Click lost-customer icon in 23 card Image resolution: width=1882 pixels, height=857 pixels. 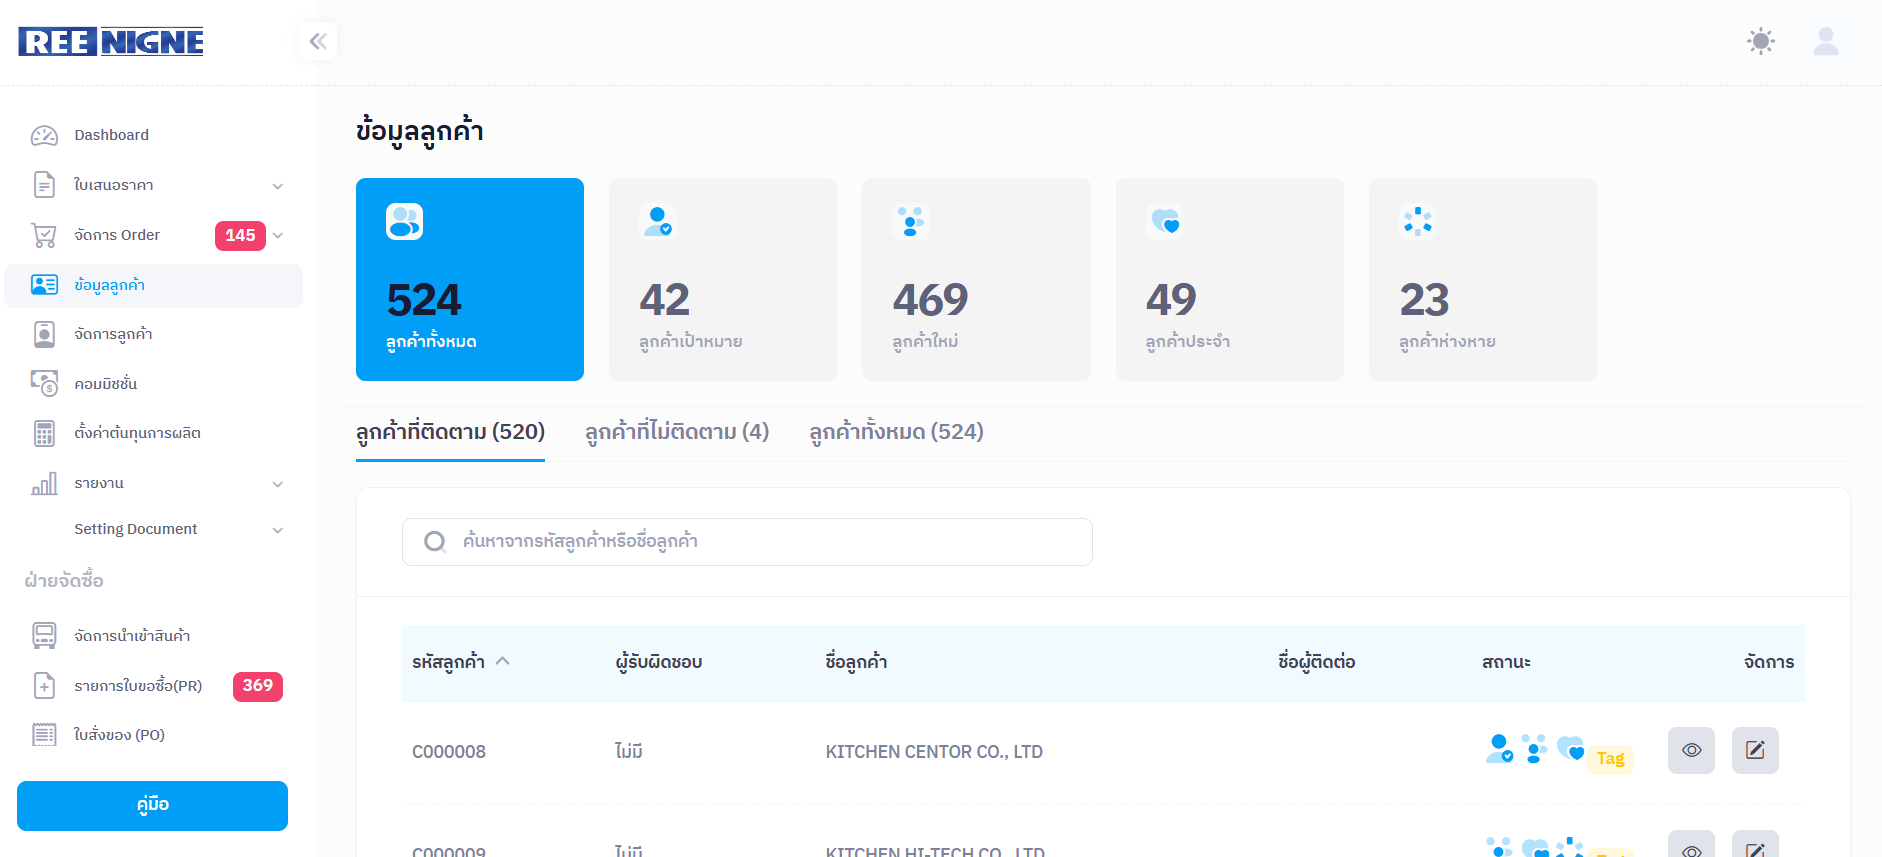click(1418, 221)
